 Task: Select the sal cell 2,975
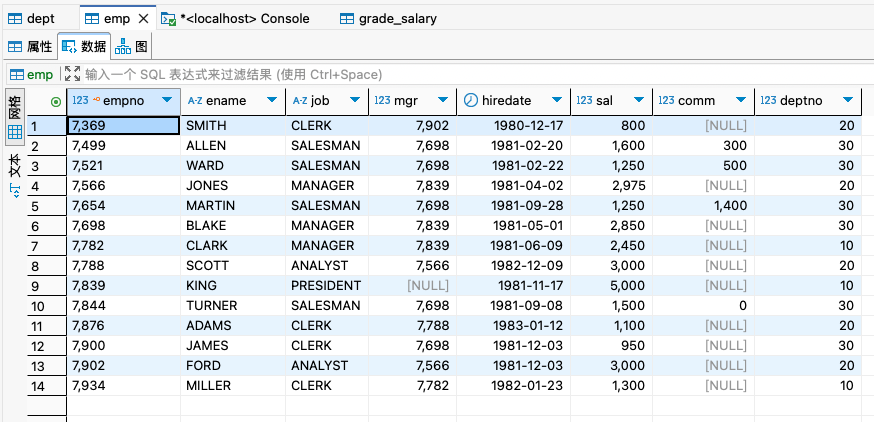click(x=611, y=186)
